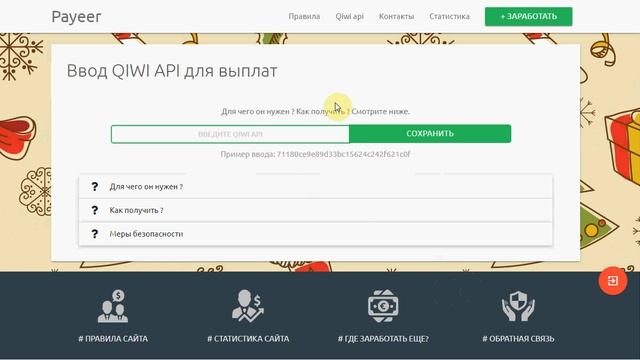Viewport: 640px width, 360px height.
Task: Click question mark icon beside 'Для чего он нужен ?'
Action: tap(95, 187)
